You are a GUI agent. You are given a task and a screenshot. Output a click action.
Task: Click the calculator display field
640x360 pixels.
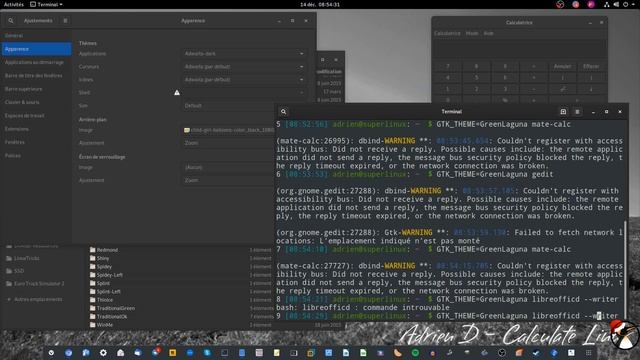[520, 49]
